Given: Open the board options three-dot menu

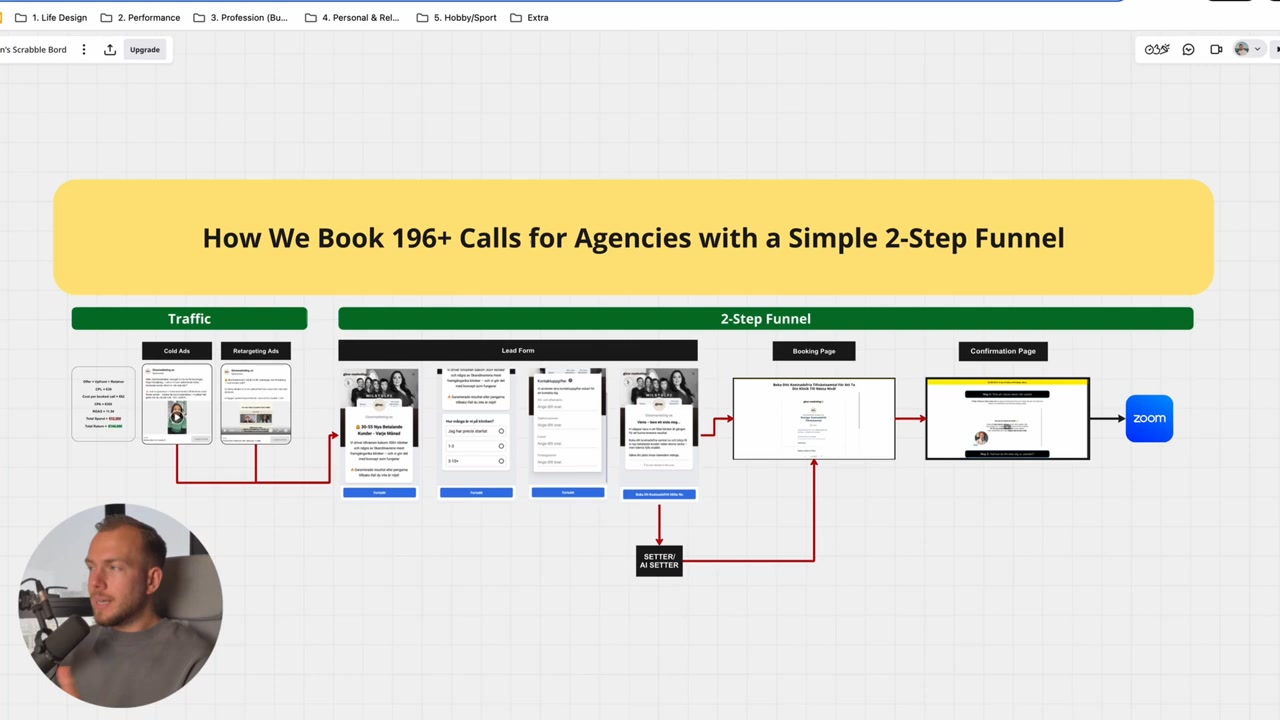Looking at the screenshot, I should point(84,49).
